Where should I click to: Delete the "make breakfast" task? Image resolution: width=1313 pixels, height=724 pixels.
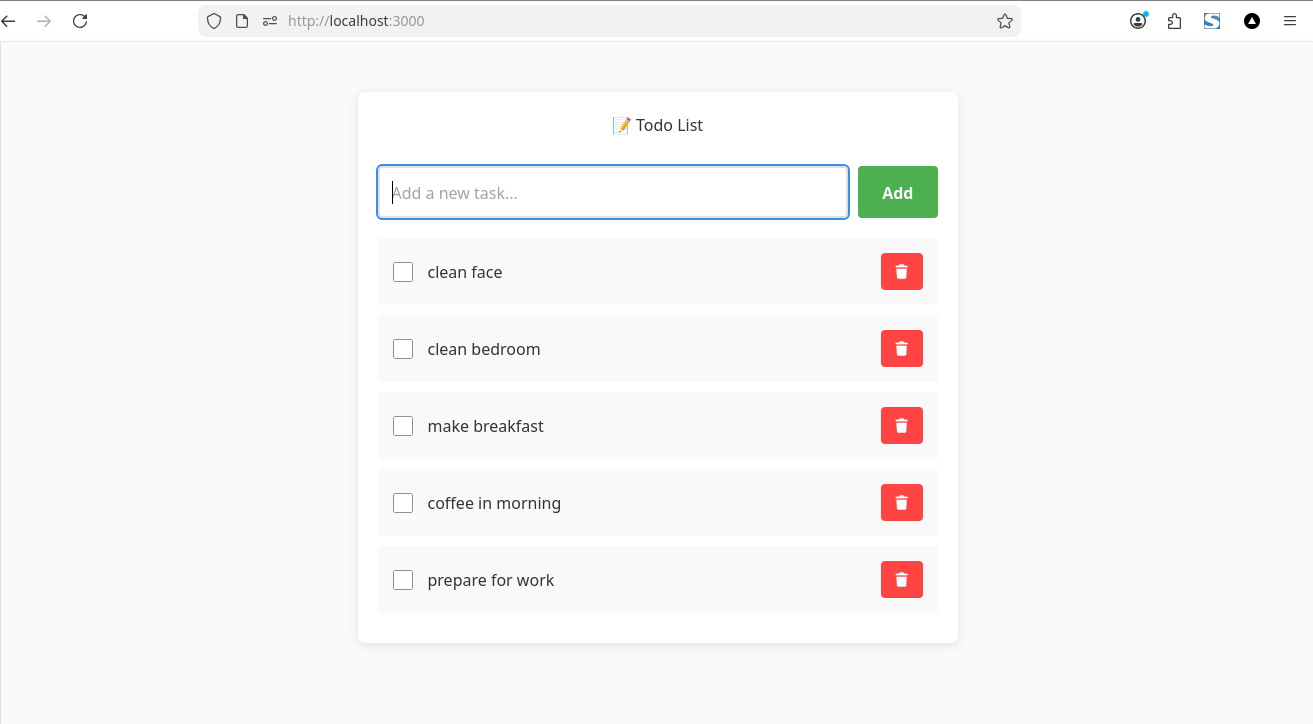(x=901, y=425)
